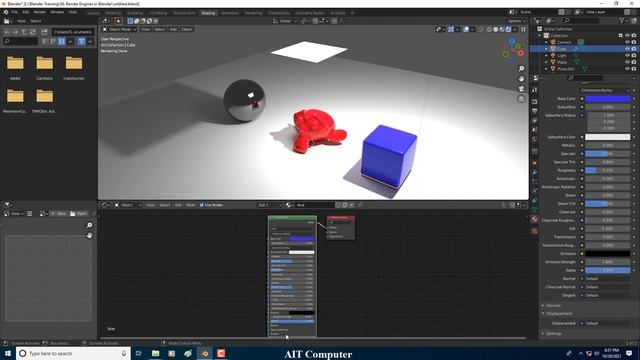Open the outliner filter dropdown
Image resolution: width=640 pixels, height=360 pixels.
tap(623, 20)
